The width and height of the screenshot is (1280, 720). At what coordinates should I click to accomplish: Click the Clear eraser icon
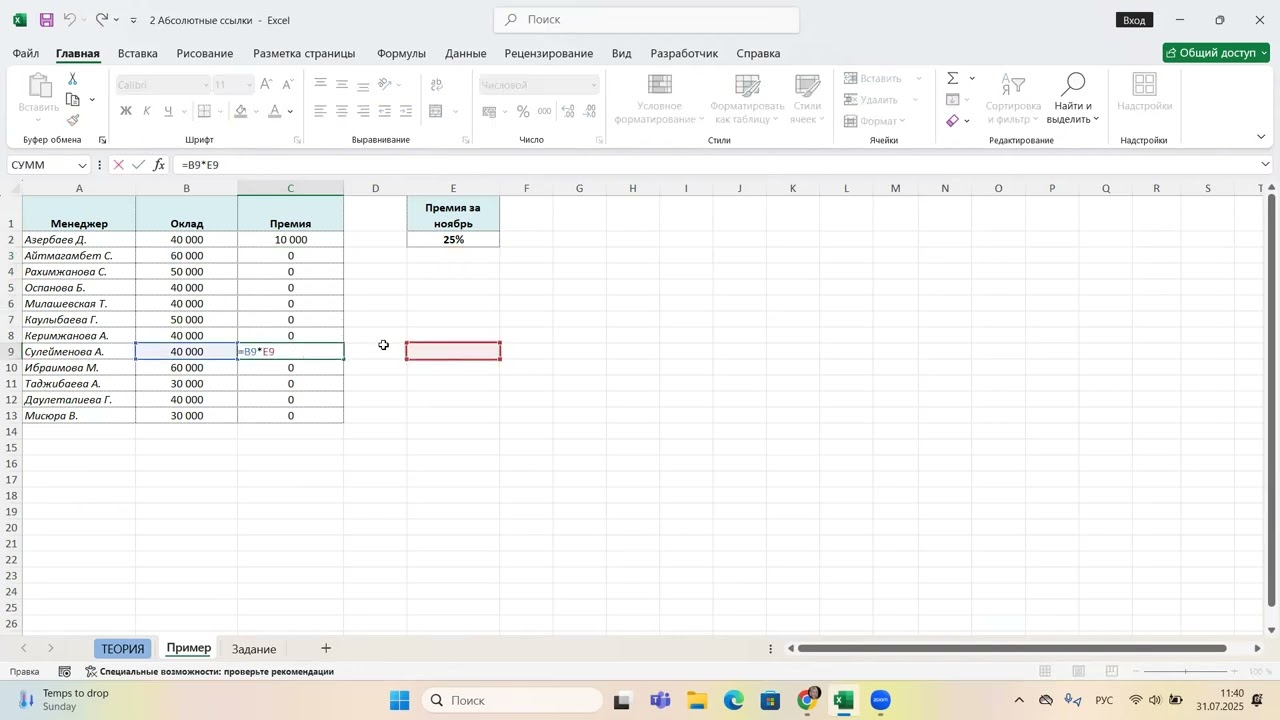pos(953,121)
